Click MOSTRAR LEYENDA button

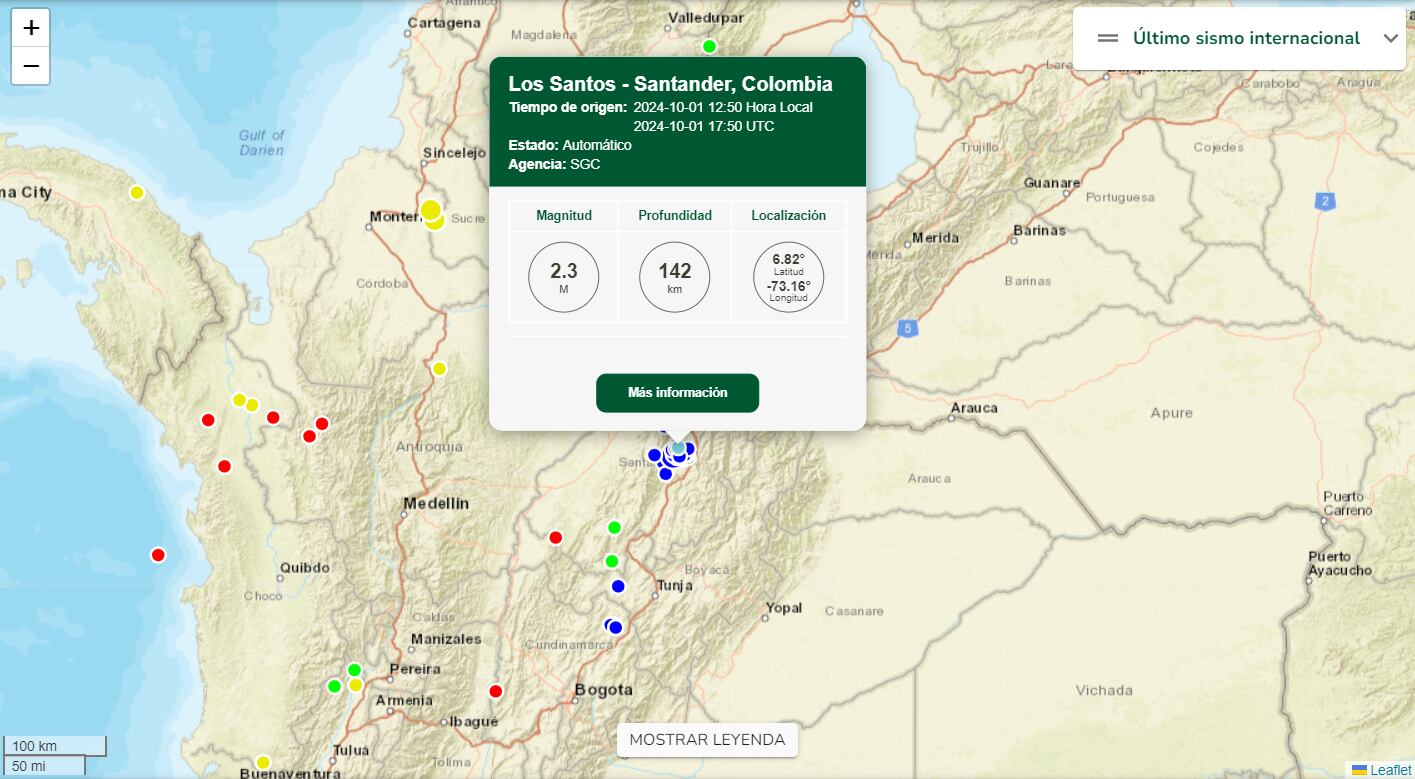(707, 740)
